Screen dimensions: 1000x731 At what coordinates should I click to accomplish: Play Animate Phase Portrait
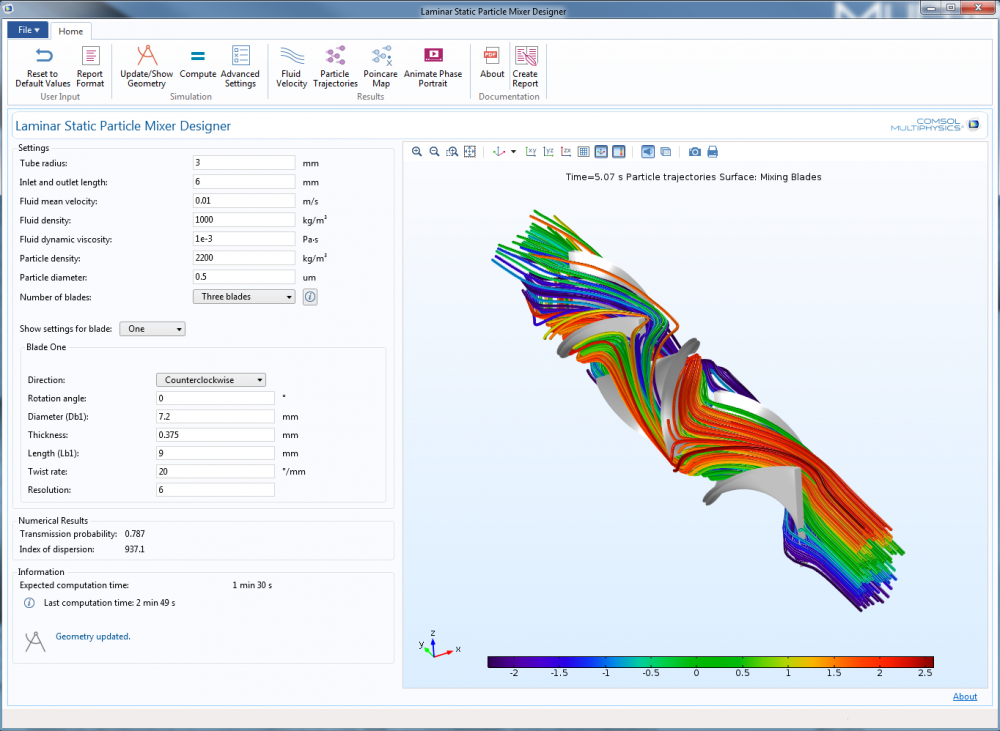click(433, 66)
